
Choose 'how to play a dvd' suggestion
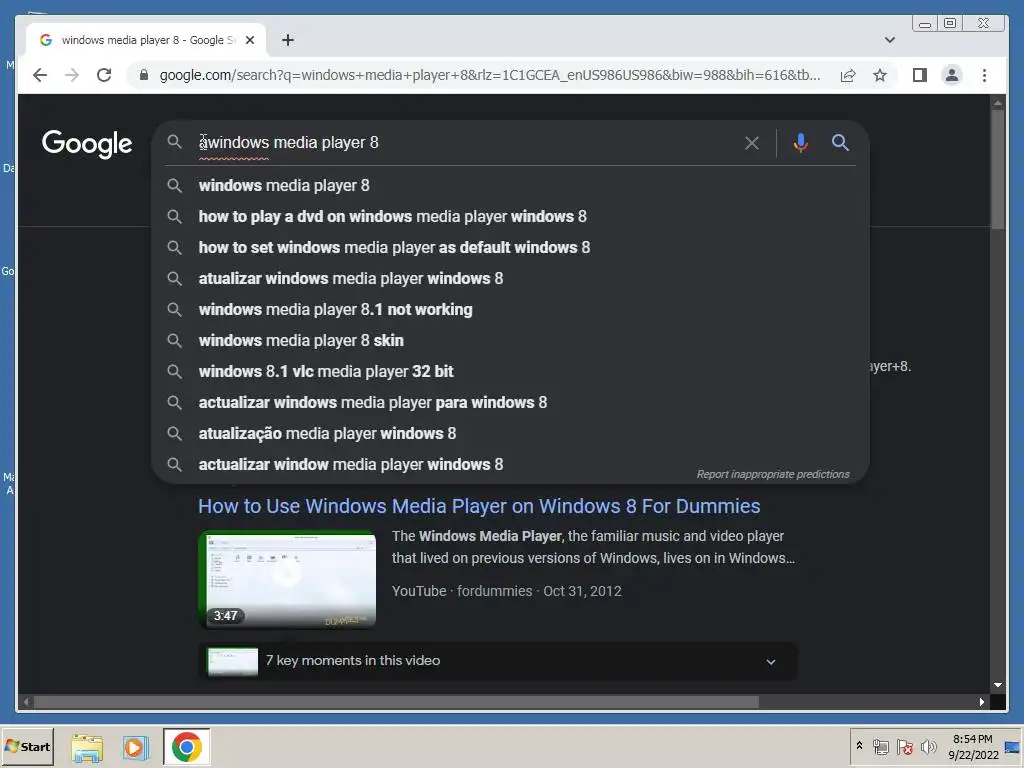pyautogui.click(x=510, y=216)
